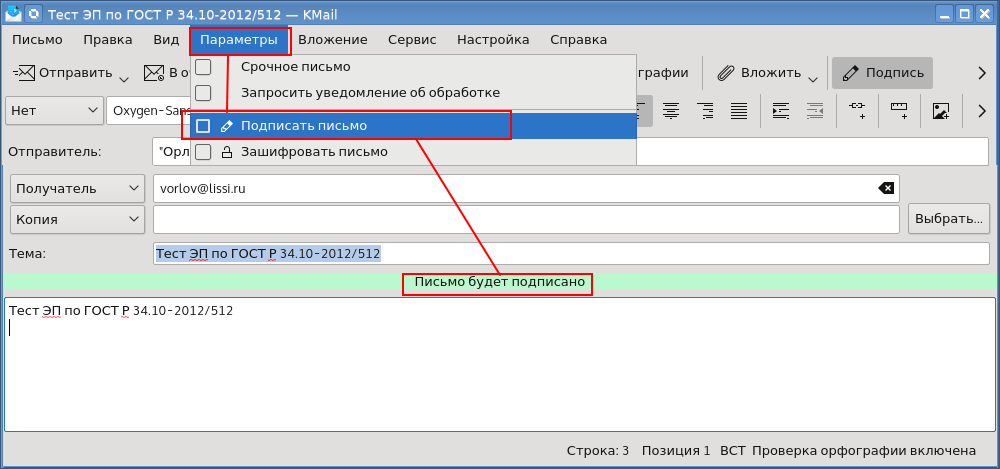Open the dropdown arrow next to Отправить
This screenshot has width=1000, height=469.
tap(124, 78)
